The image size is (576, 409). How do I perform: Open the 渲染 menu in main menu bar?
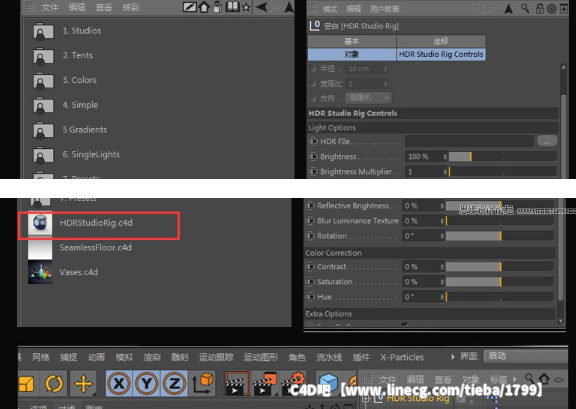pos(152,357)
